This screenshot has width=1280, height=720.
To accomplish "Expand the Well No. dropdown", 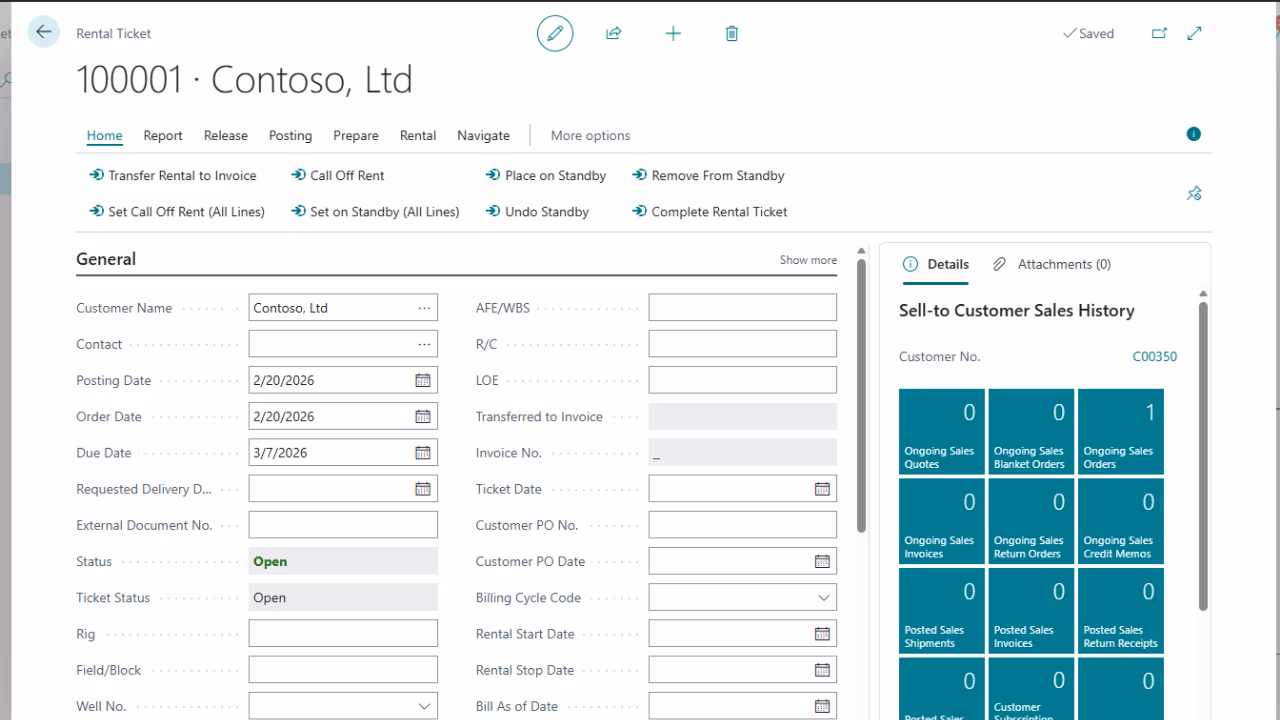I will coord(424,706).
